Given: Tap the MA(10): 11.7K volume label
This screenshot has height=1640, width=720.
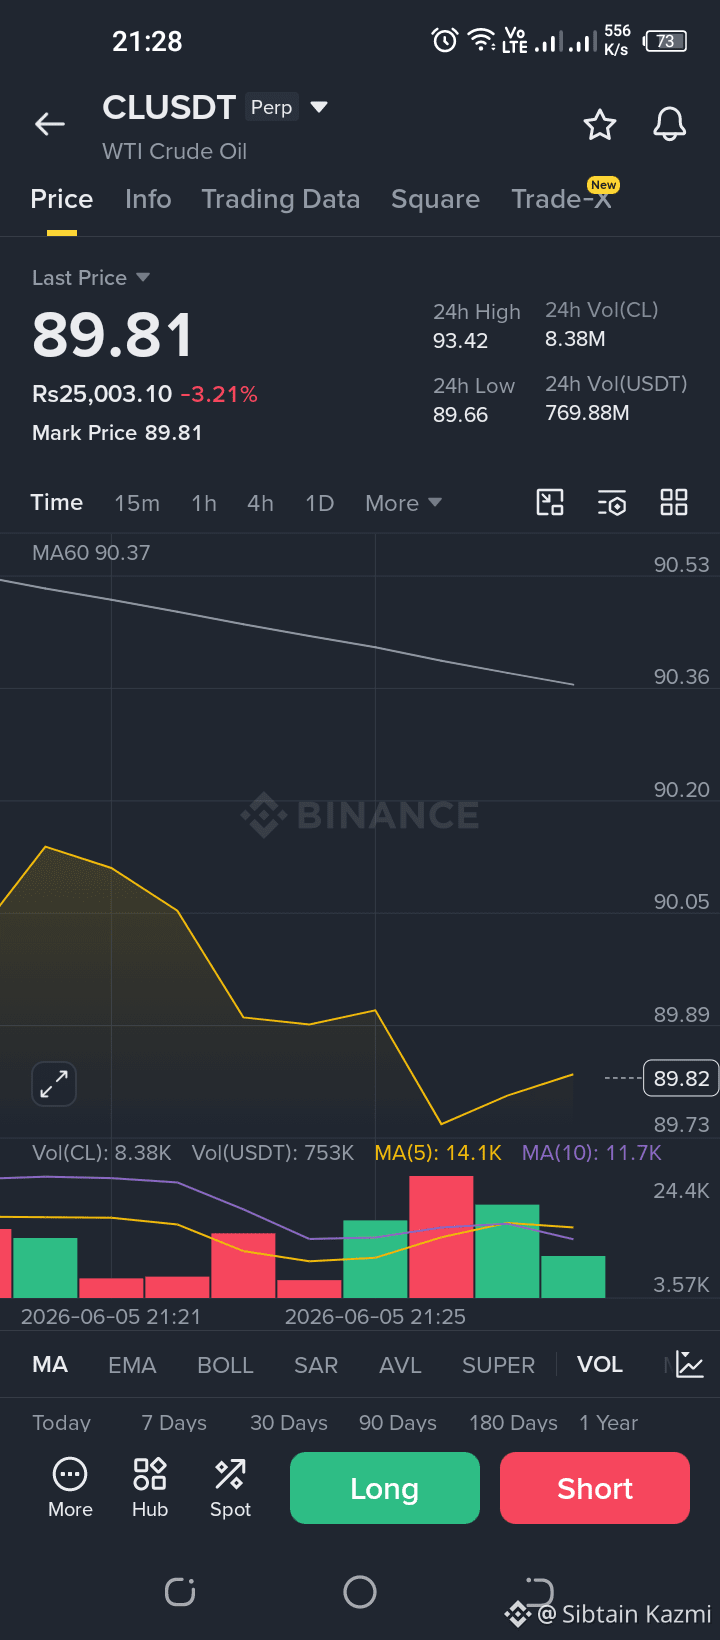Looking at the screenshot, I should point(592,1152).
